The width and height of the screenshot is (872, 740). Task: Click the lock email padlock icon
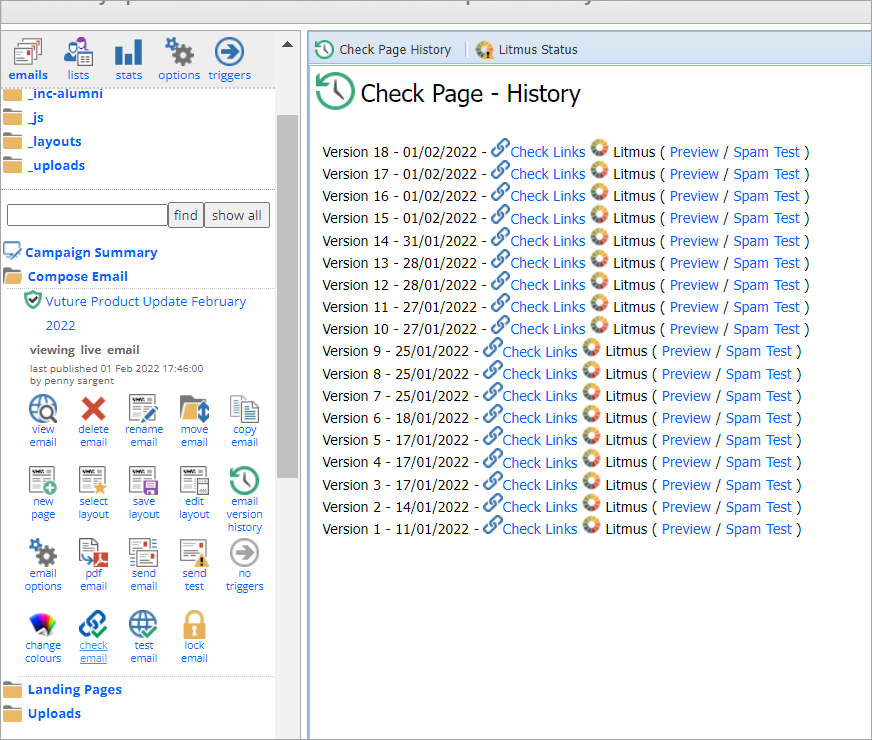click(194, 624)
